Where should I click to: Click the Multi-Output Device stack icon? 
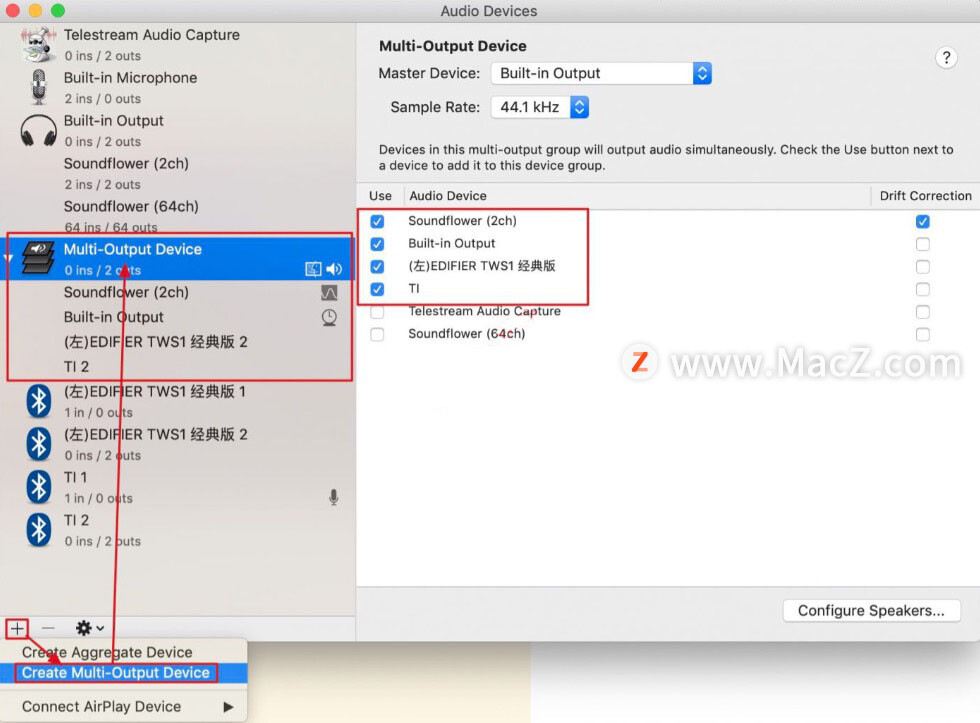[38, 258]
